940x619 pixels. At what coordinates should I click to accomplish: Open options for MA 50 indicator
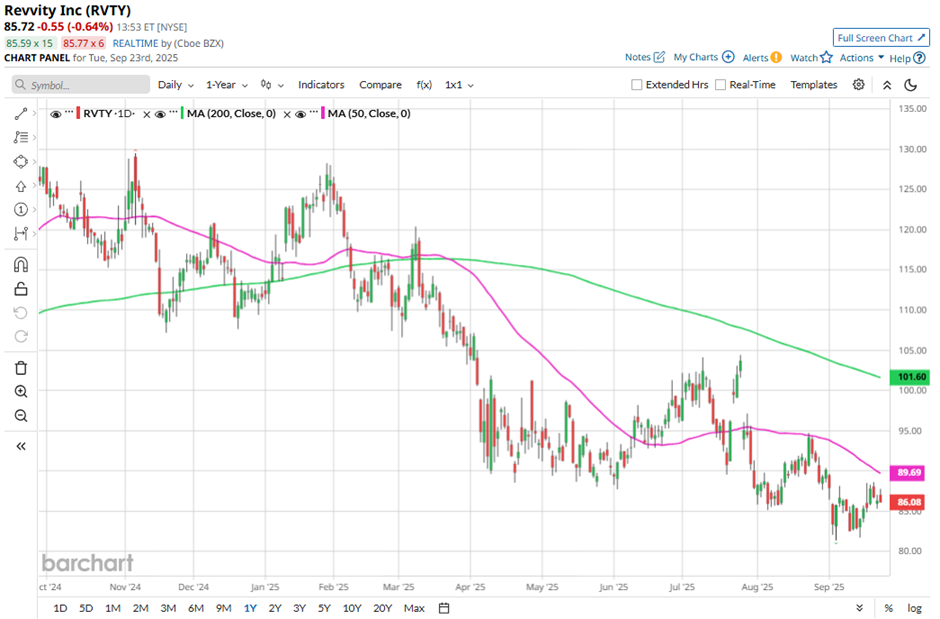(x=315, y=112)
